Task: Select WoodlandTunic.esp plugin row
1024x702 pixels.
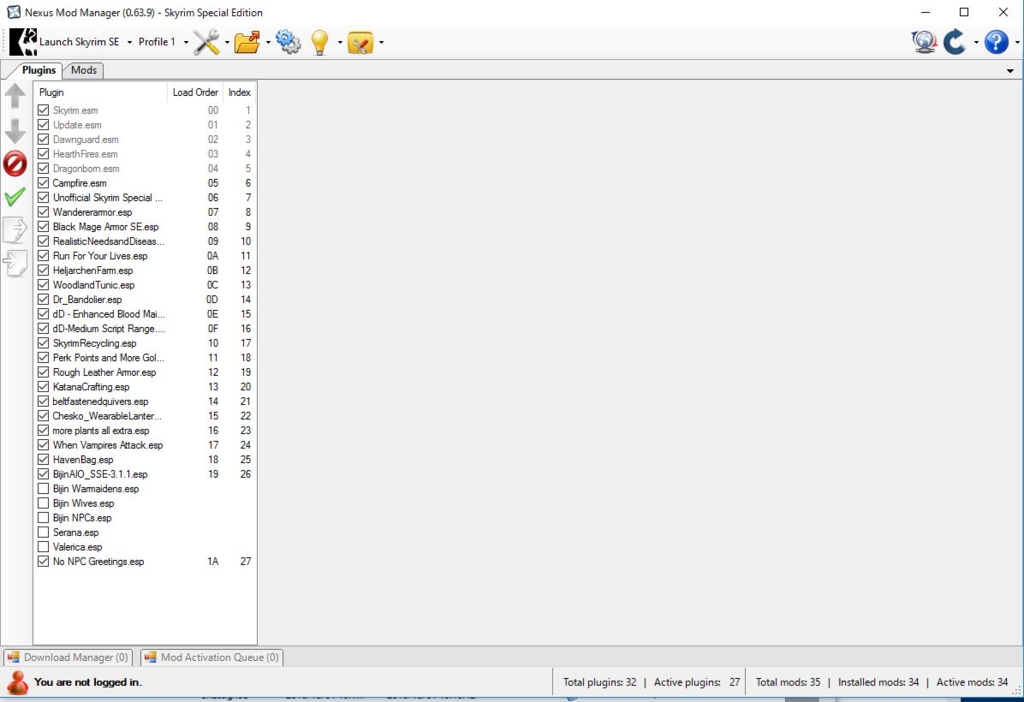Action: point(145,285)
